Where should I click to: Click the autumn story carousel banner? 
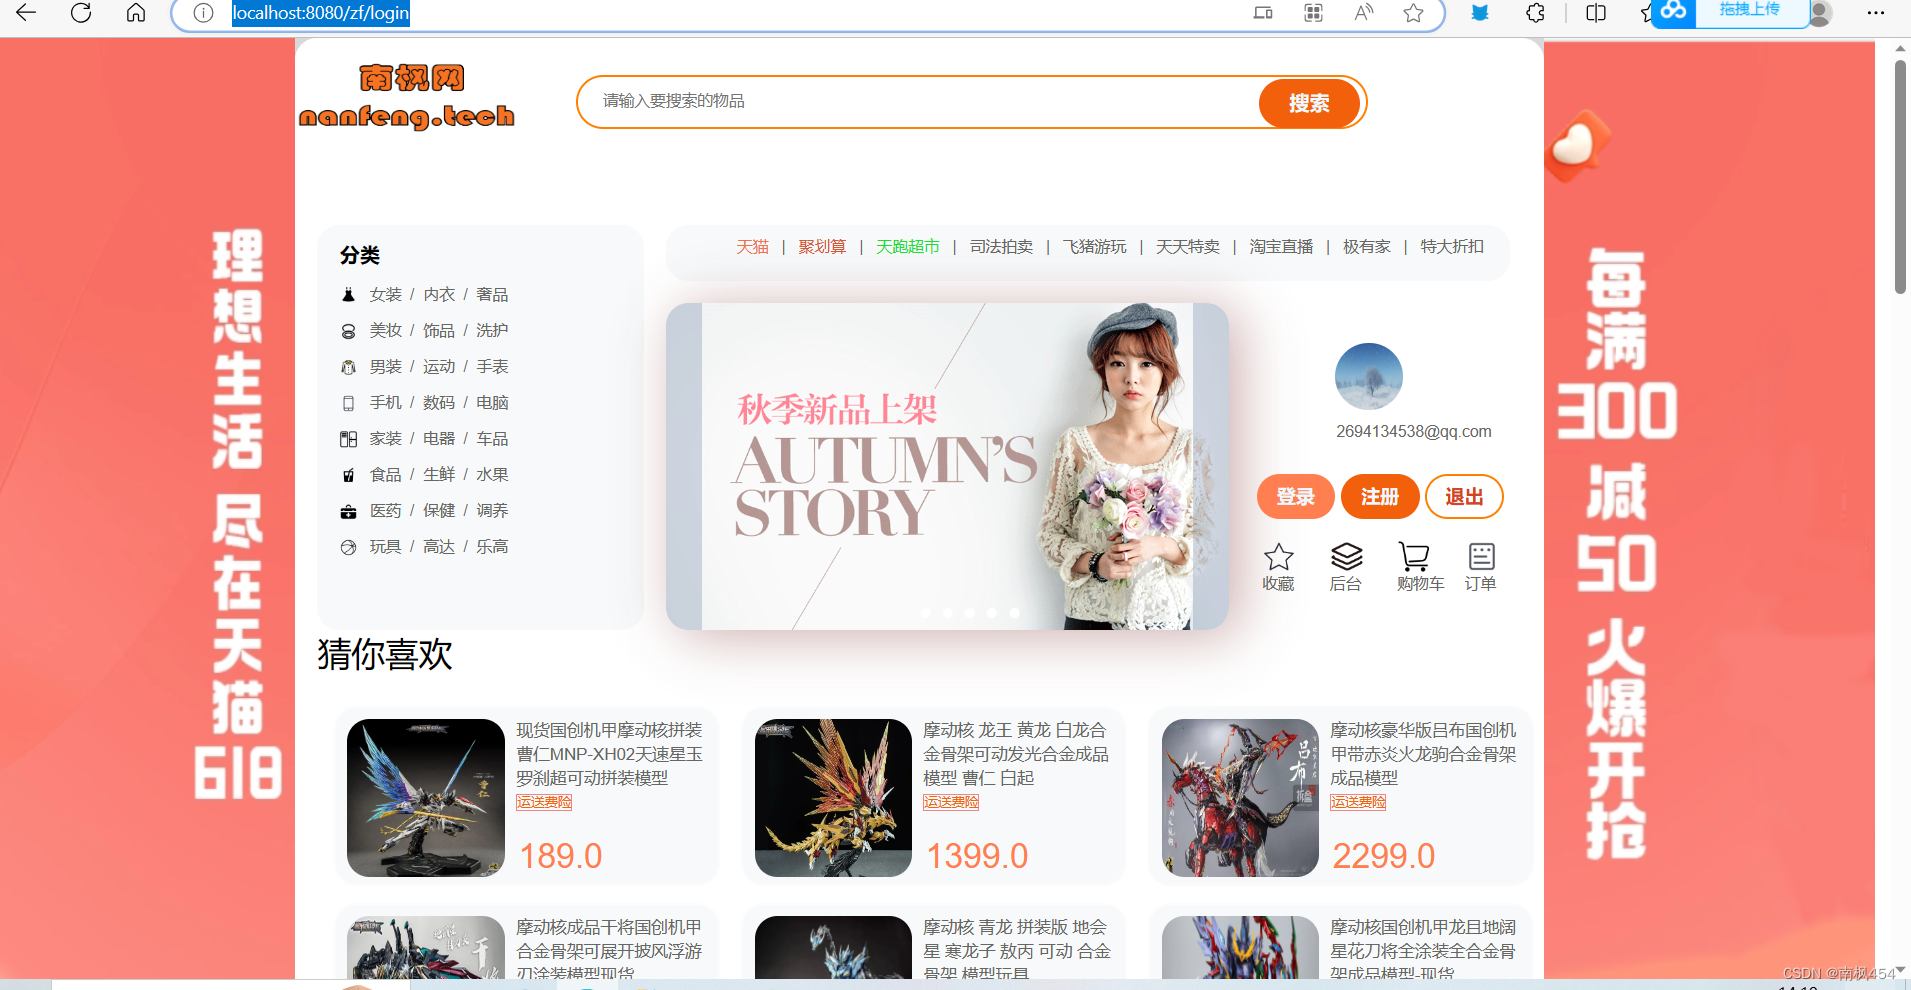(x=947, y=466)
